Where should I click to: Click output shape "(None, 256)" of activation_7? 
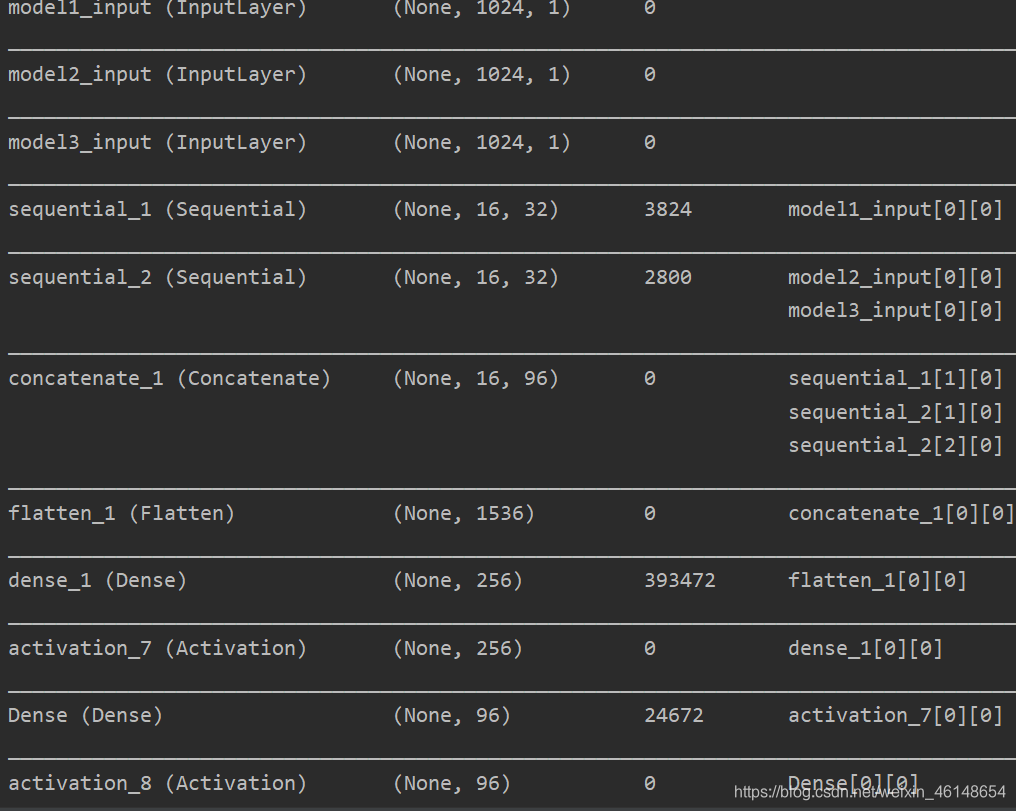coord(457,648)
